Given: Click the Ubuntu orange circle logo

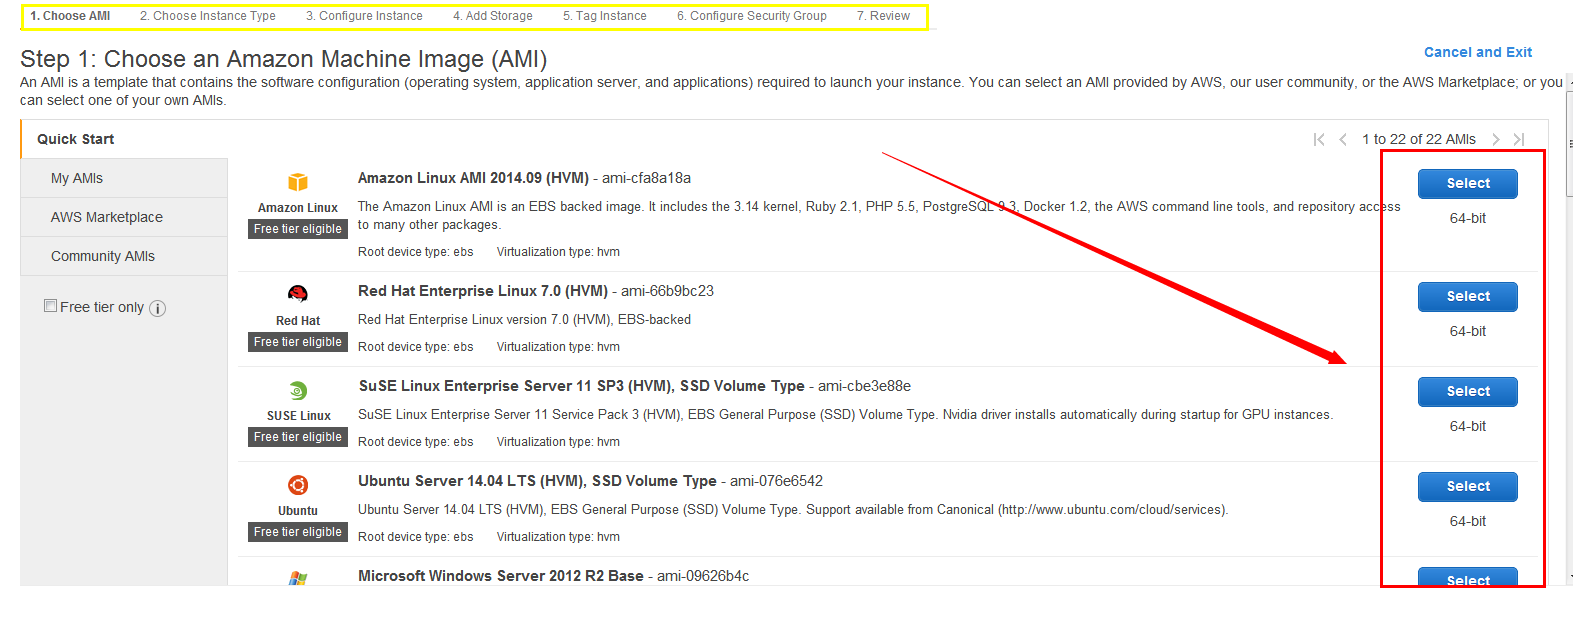Looking at the screenshot, I should pyautogui.click(x=298, y=485).
